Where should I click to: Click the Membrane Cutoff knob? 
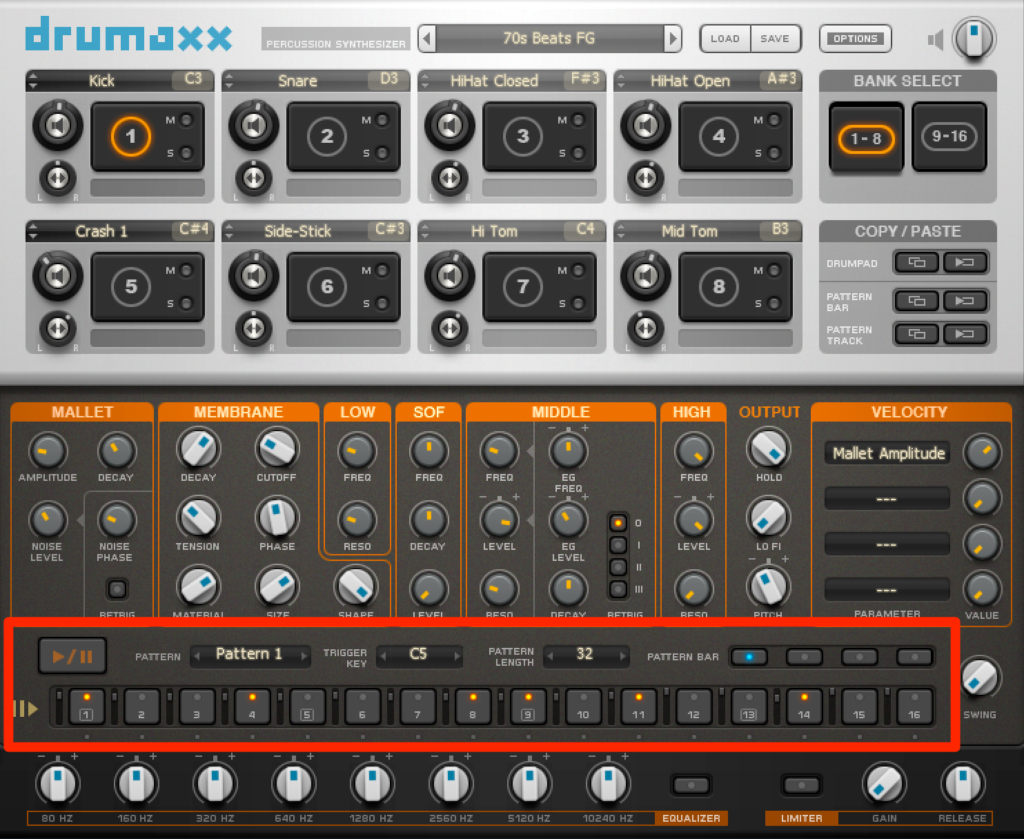tap(277, 449)
